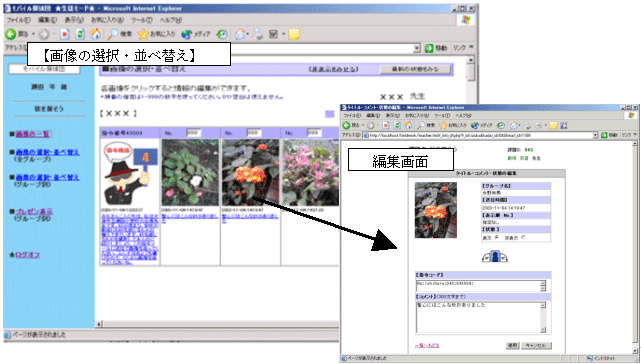Click the Print icon in main browser toolbar

click(258, 34)
